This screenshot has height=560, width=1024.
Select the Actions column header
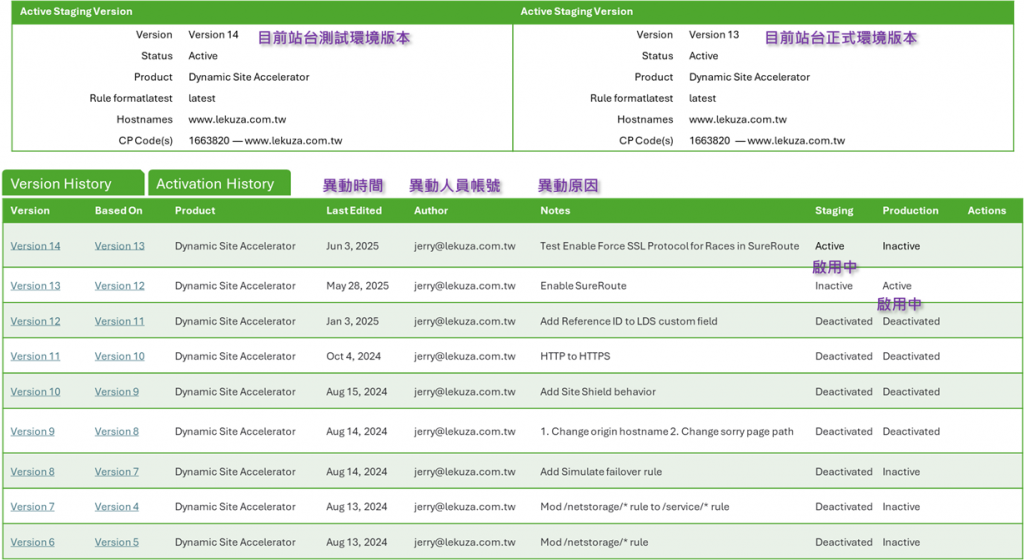pyautogui.click(x=987, y=211)
